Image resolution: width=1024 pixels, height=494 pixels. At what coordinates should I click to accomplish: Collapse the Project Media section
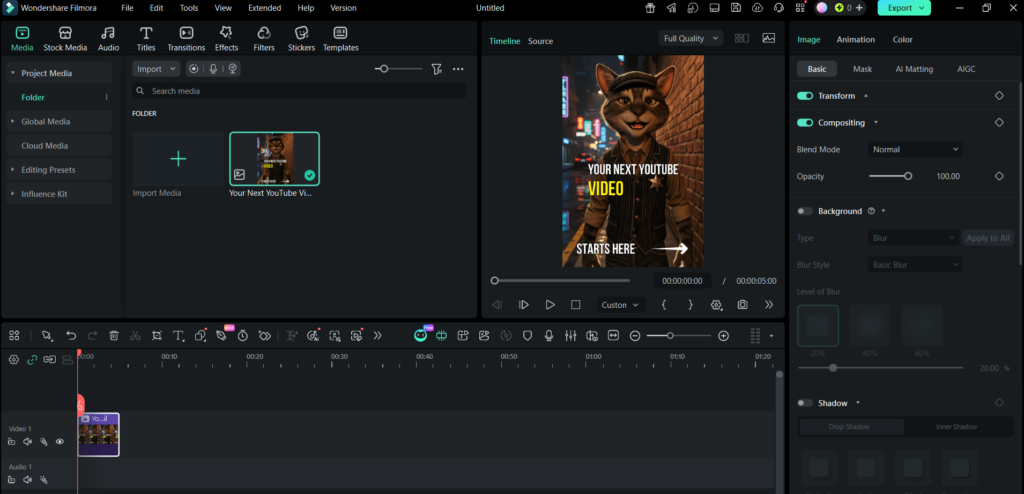(x=12, y=73)
